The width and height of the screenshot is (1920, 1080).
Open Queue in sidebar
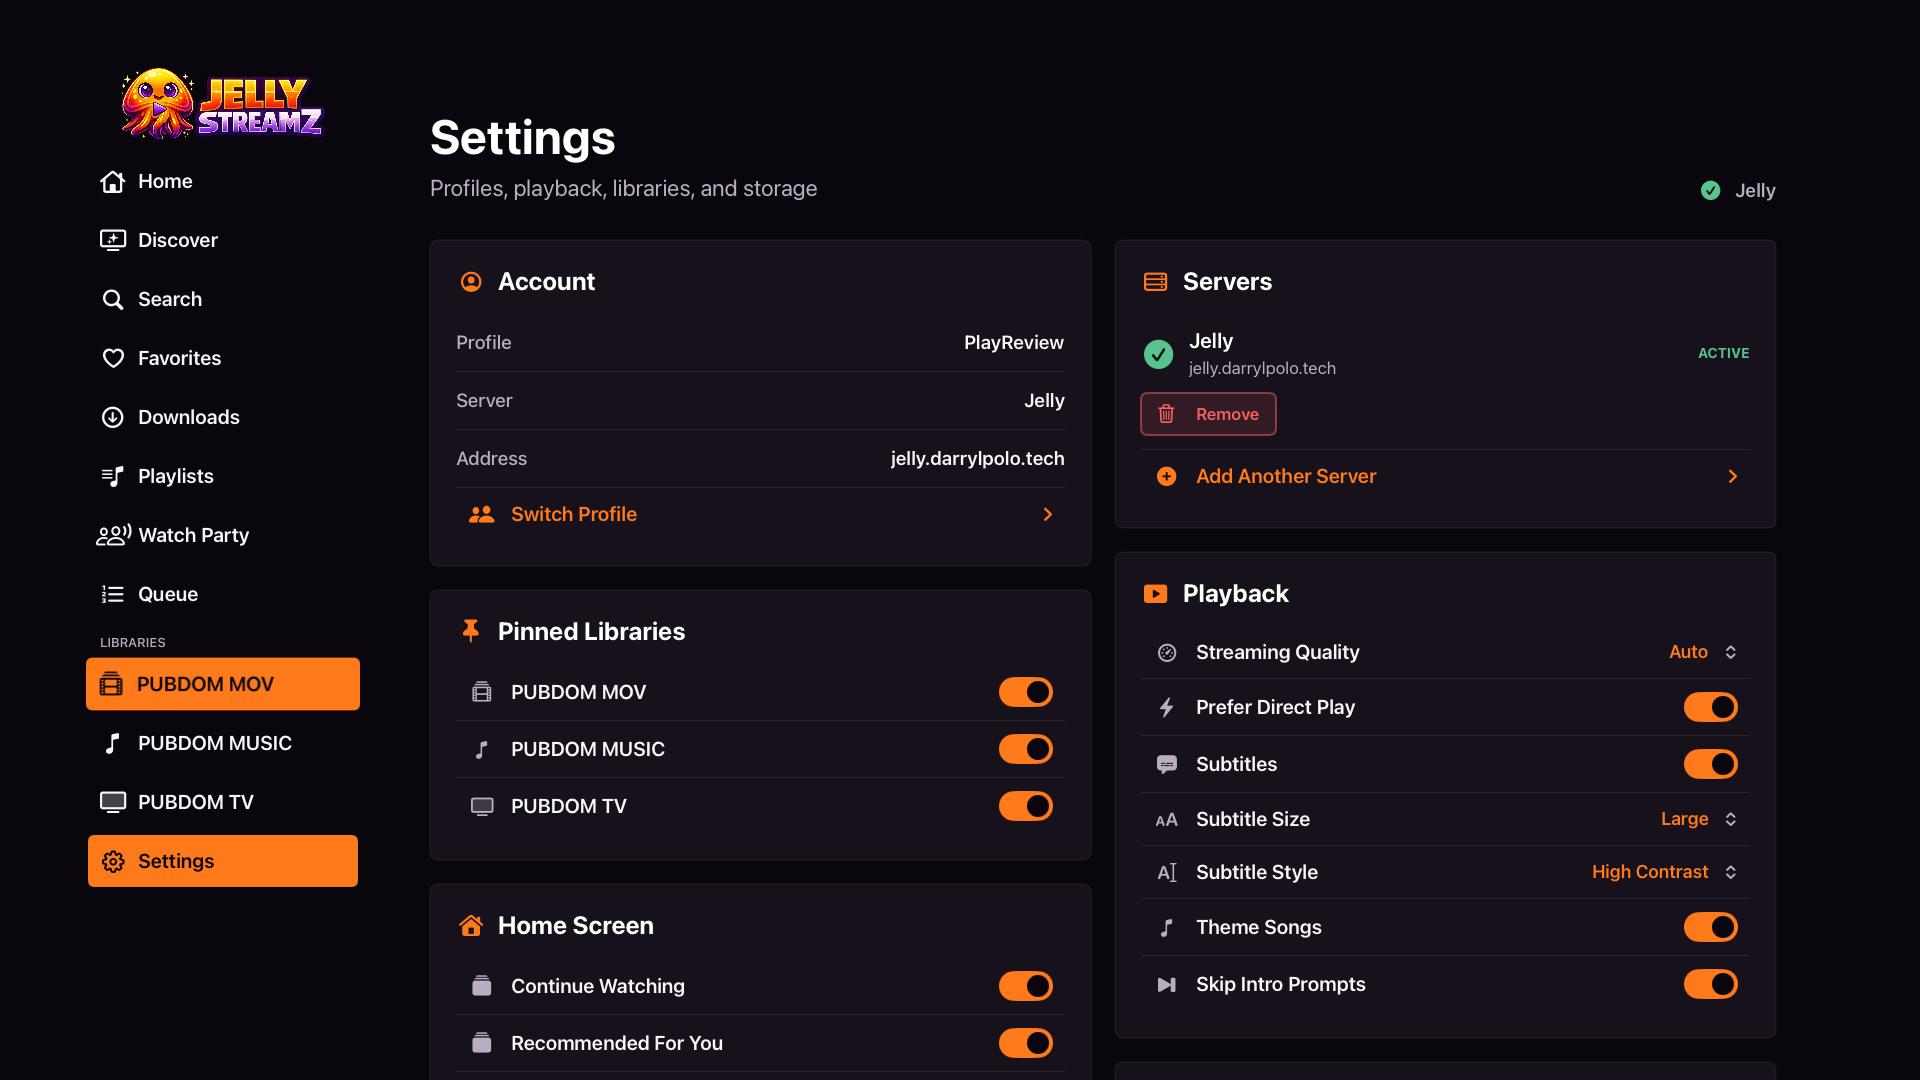point(223,594)
